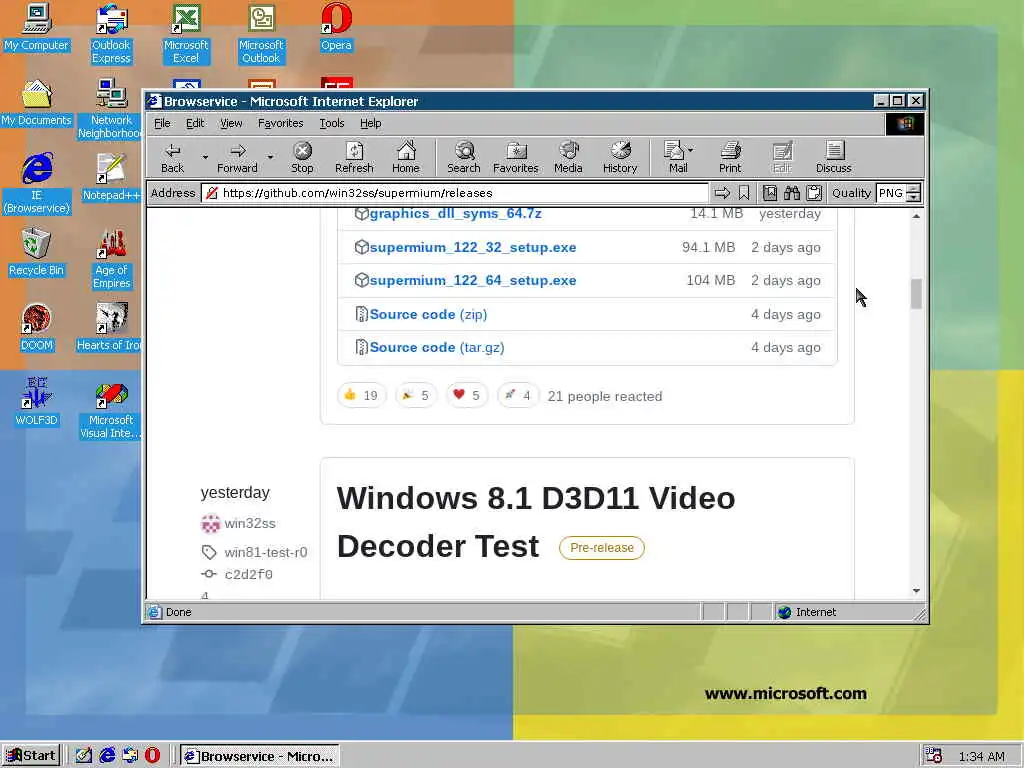Open the win81-test-r0 tag link
Viewport: 1024px width, 768px height.
point(266,552)
